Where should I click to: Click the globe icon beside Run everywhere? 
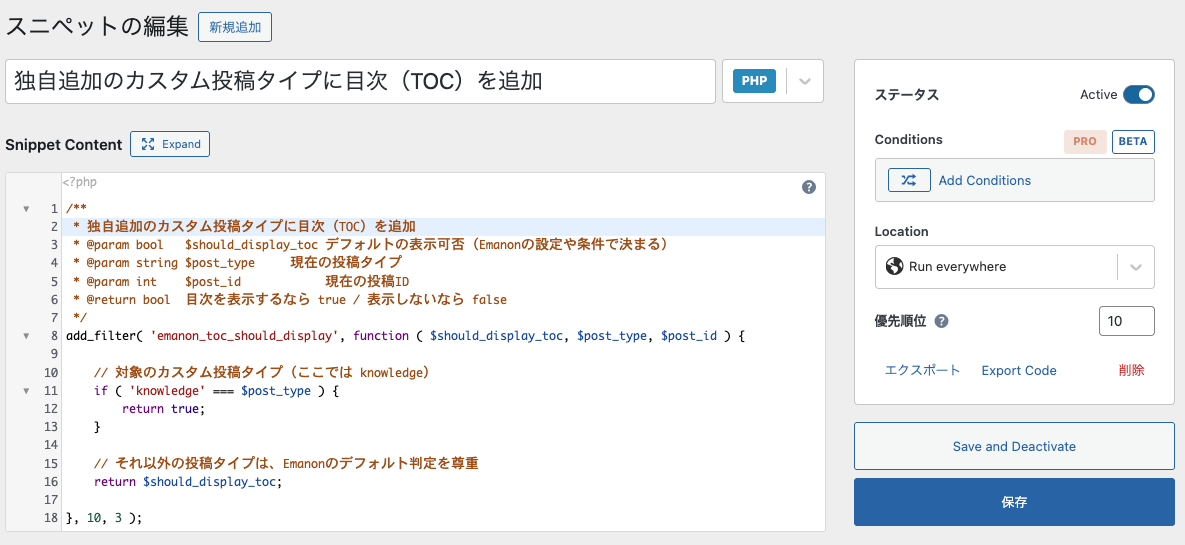coord(894,267)
